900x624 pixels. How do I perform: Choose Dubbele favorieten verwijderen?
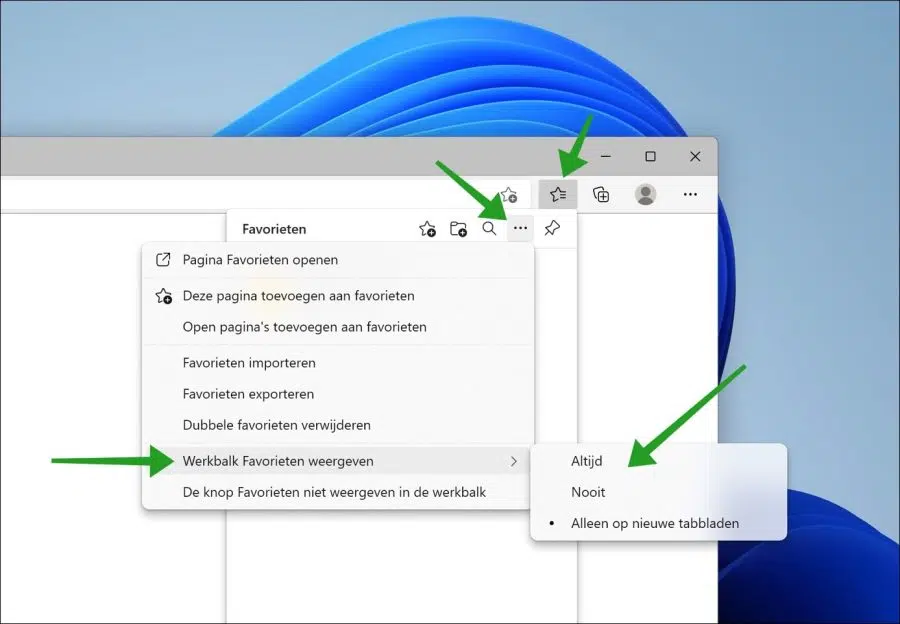tap(338, 425)
